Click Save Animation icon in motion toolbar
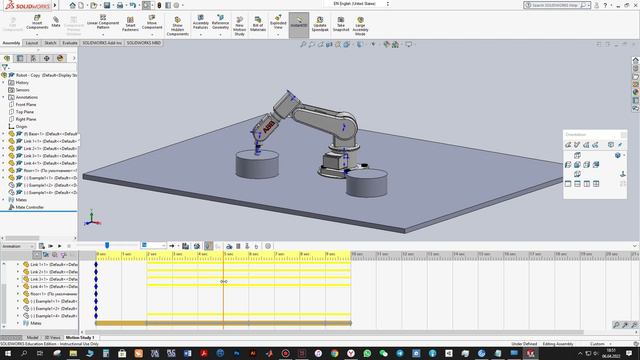 tap(186, 246)
